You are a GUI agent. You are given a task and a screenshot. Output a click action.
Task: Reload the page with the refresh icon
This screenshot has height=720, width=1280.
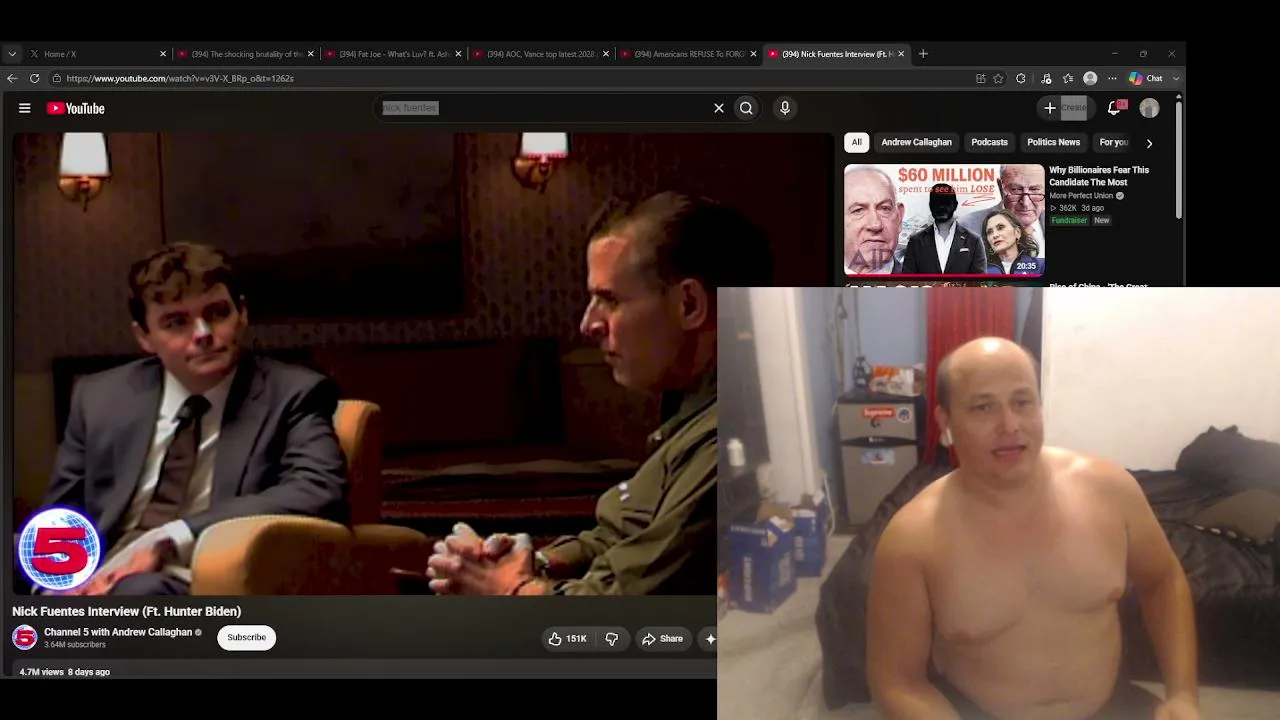tap(34, 78)
